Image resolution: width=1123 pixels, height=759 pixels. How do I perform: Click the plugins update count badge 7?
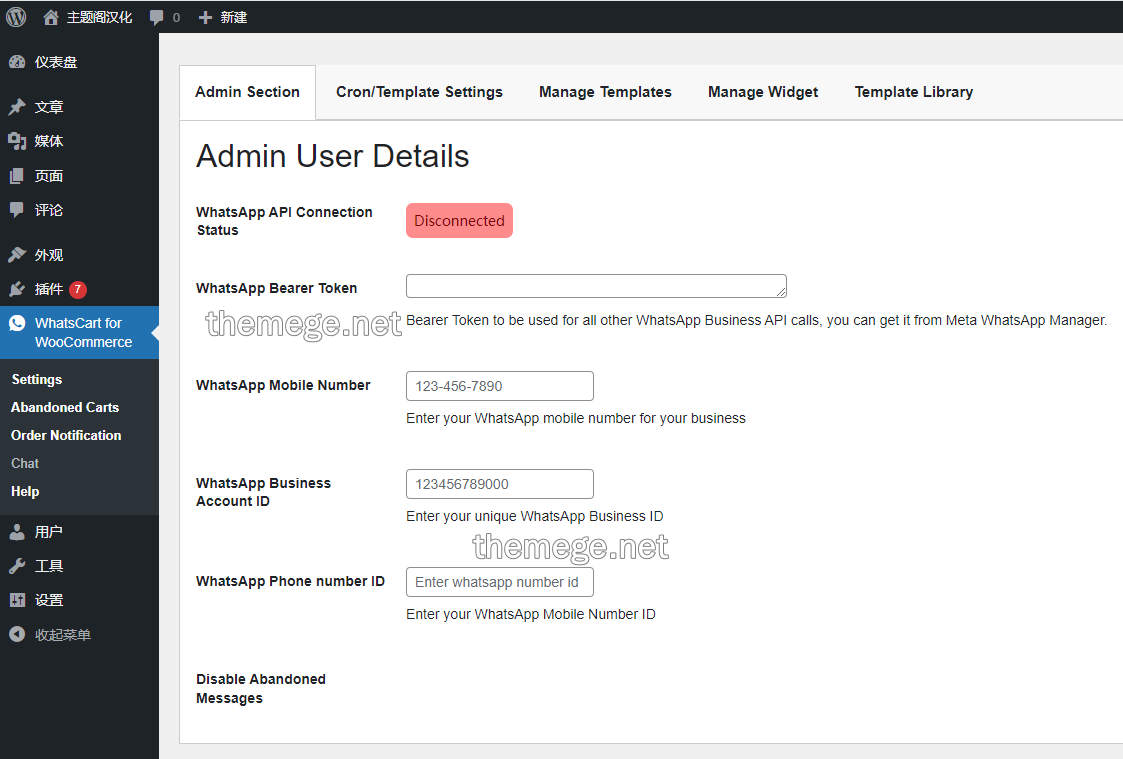[78, 289]
